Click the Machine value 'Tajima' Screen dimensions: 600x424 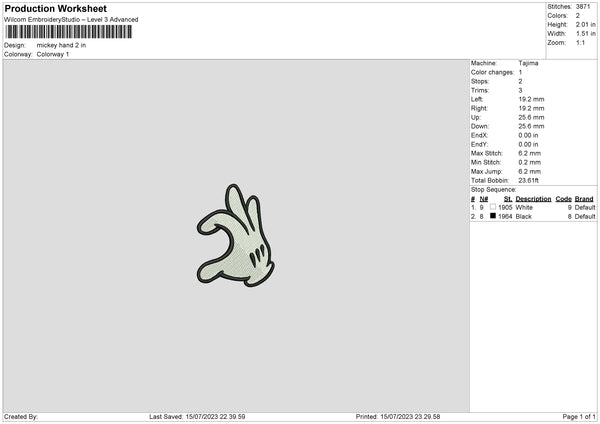[528, 63]
